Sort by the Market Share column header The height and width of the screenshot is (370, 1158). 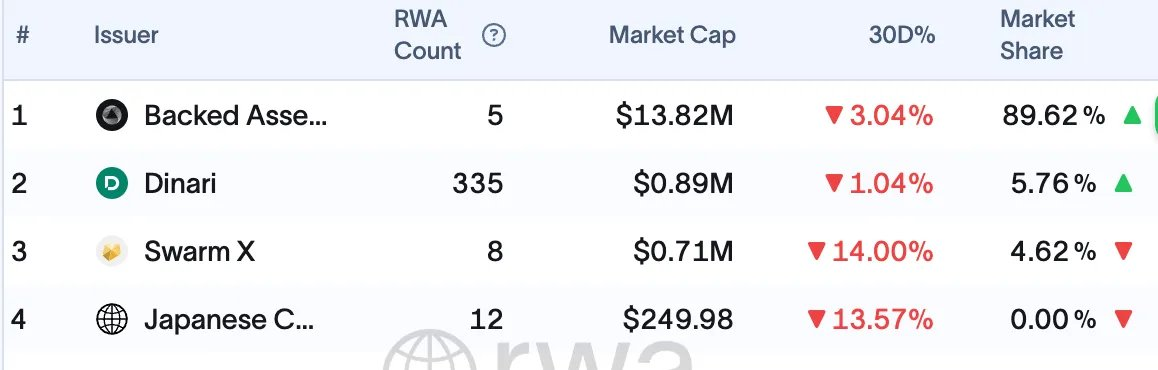click(x=1038, y=35)
